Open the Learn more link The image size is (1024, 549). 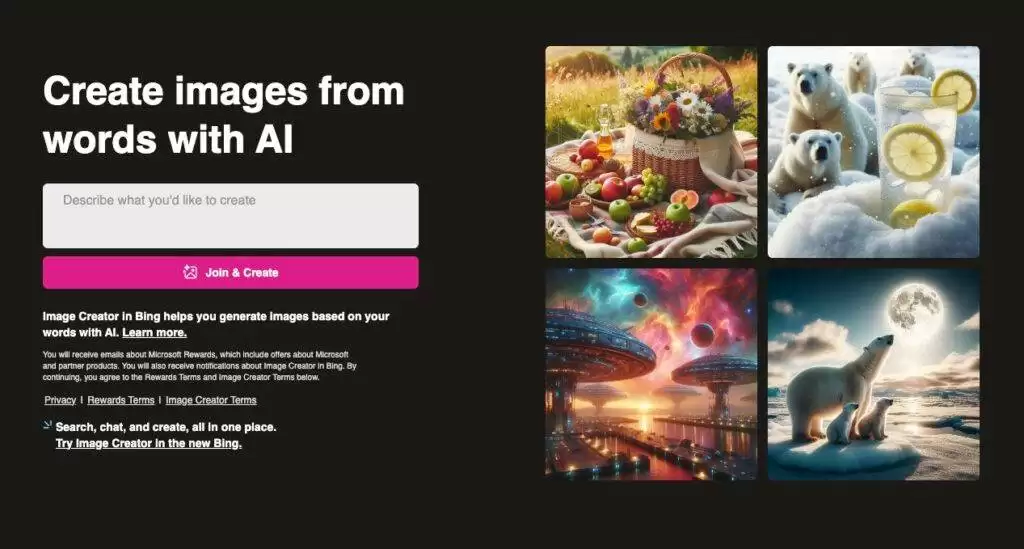[154, 332]
